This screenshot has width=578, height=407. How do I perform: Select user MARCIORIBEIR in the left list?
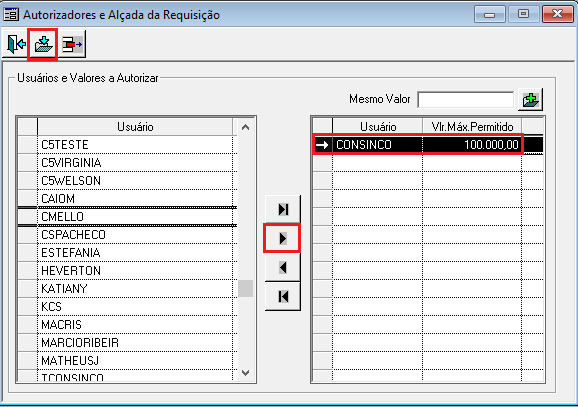click(x=135, y=343)
